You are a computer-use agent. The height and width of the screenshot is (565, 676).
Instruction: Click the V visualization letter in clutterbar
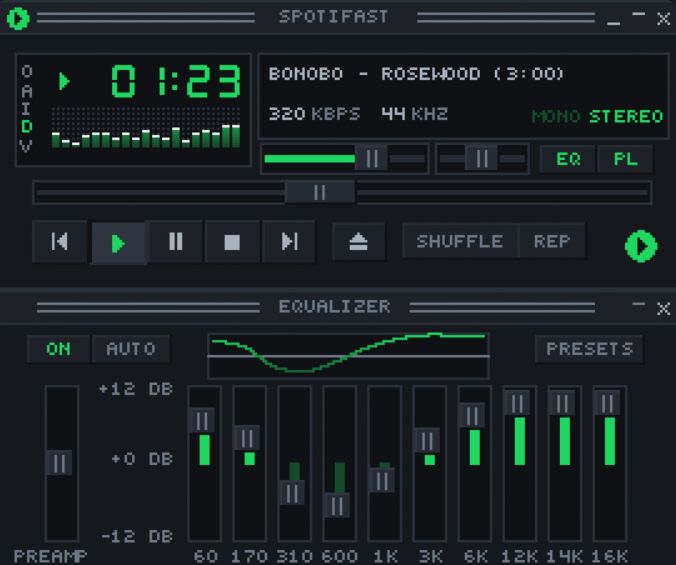(26, 146)
